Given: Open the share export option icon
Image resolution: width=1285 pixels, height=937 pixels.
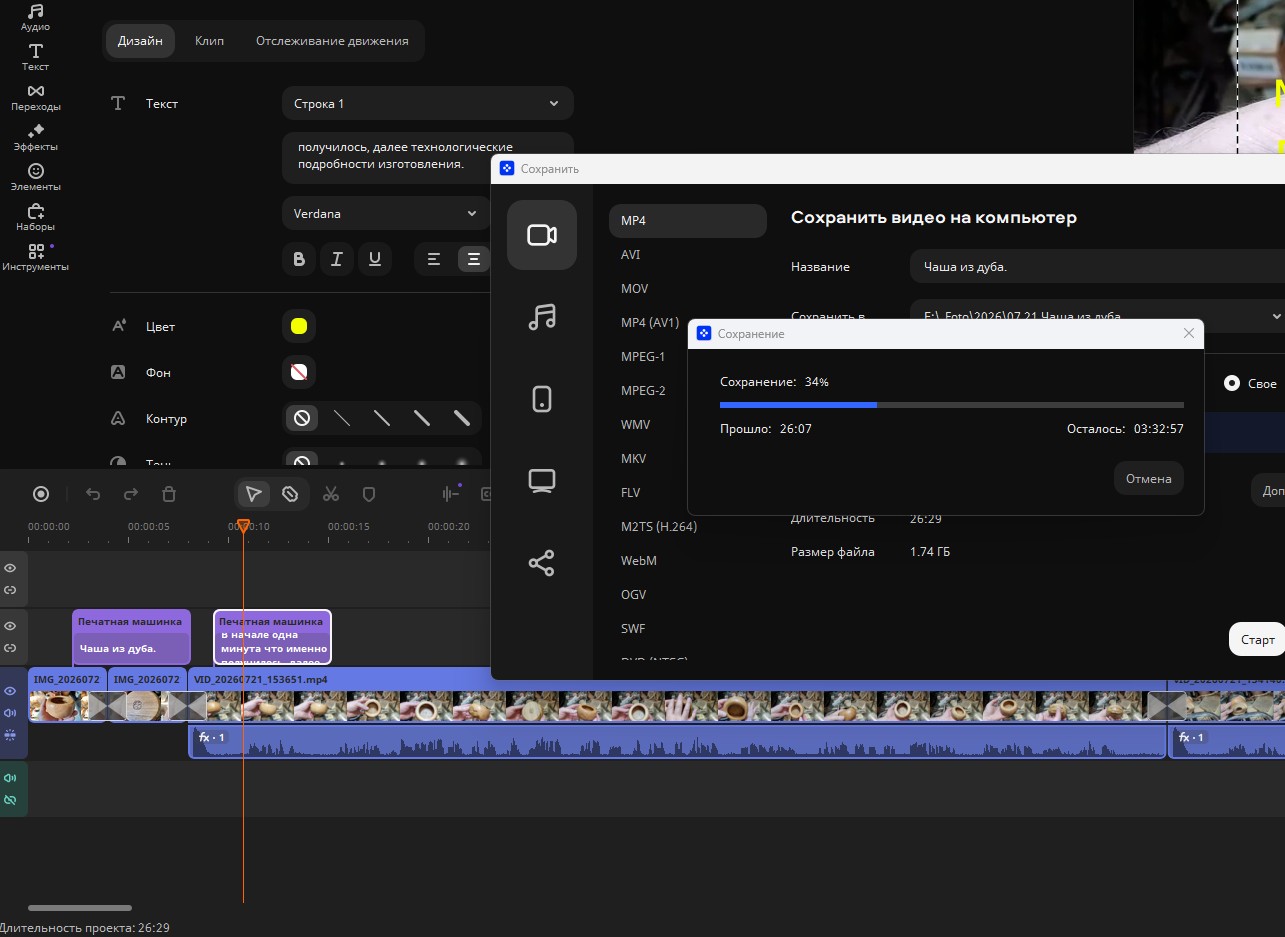Looking at the screenshot, I should point(542,563).
